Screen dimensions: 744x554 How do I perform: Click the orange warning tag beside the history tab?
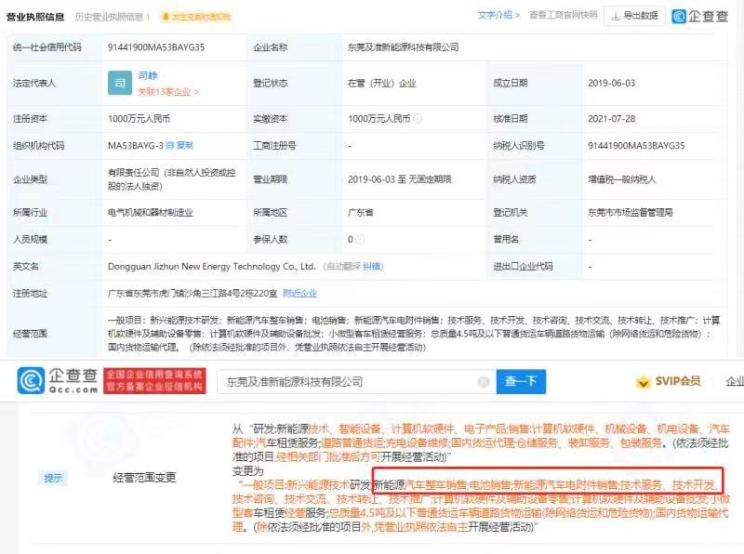click(196, 17)
